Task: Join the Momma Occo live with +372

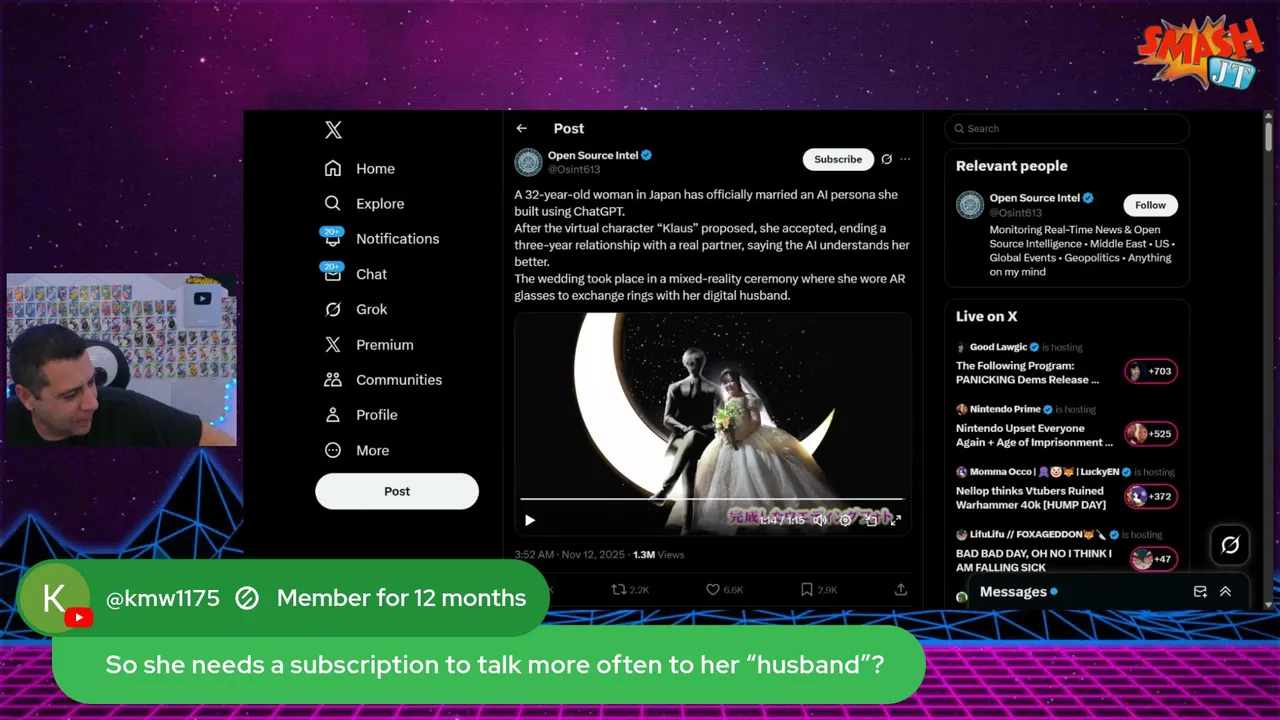Action: 1151,496
